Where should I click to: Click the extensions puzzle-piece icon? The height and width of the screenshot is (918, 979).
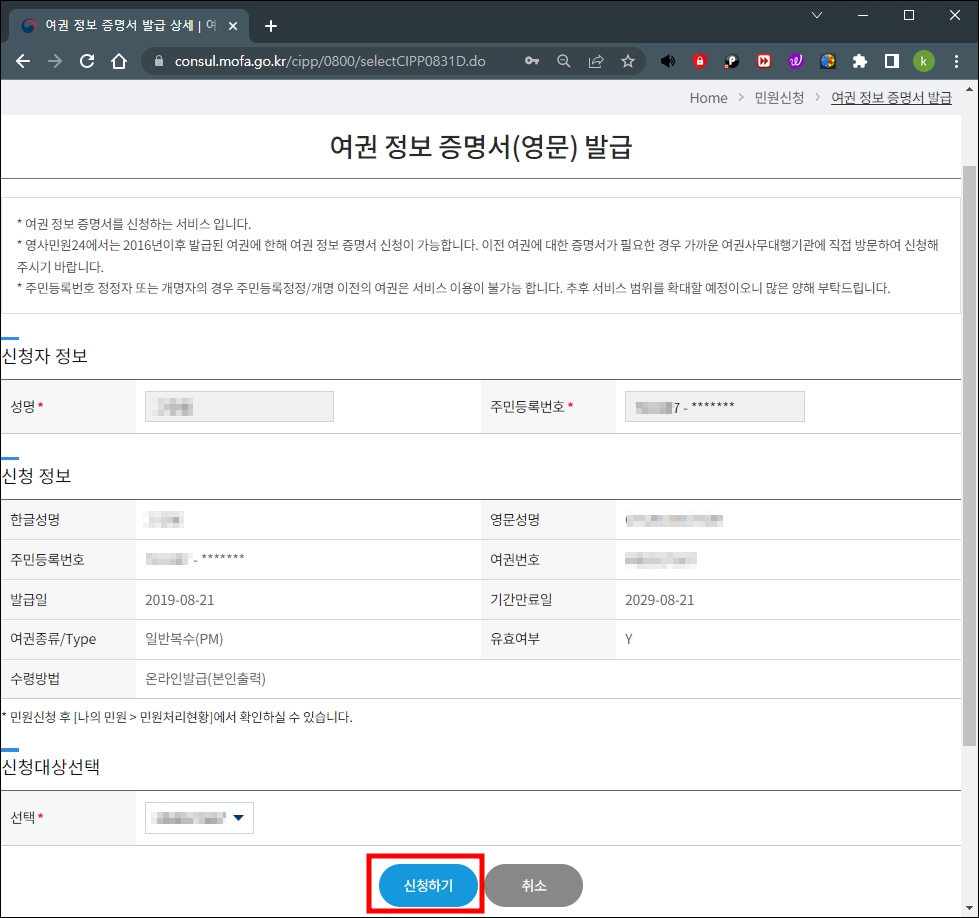[859, 60]
